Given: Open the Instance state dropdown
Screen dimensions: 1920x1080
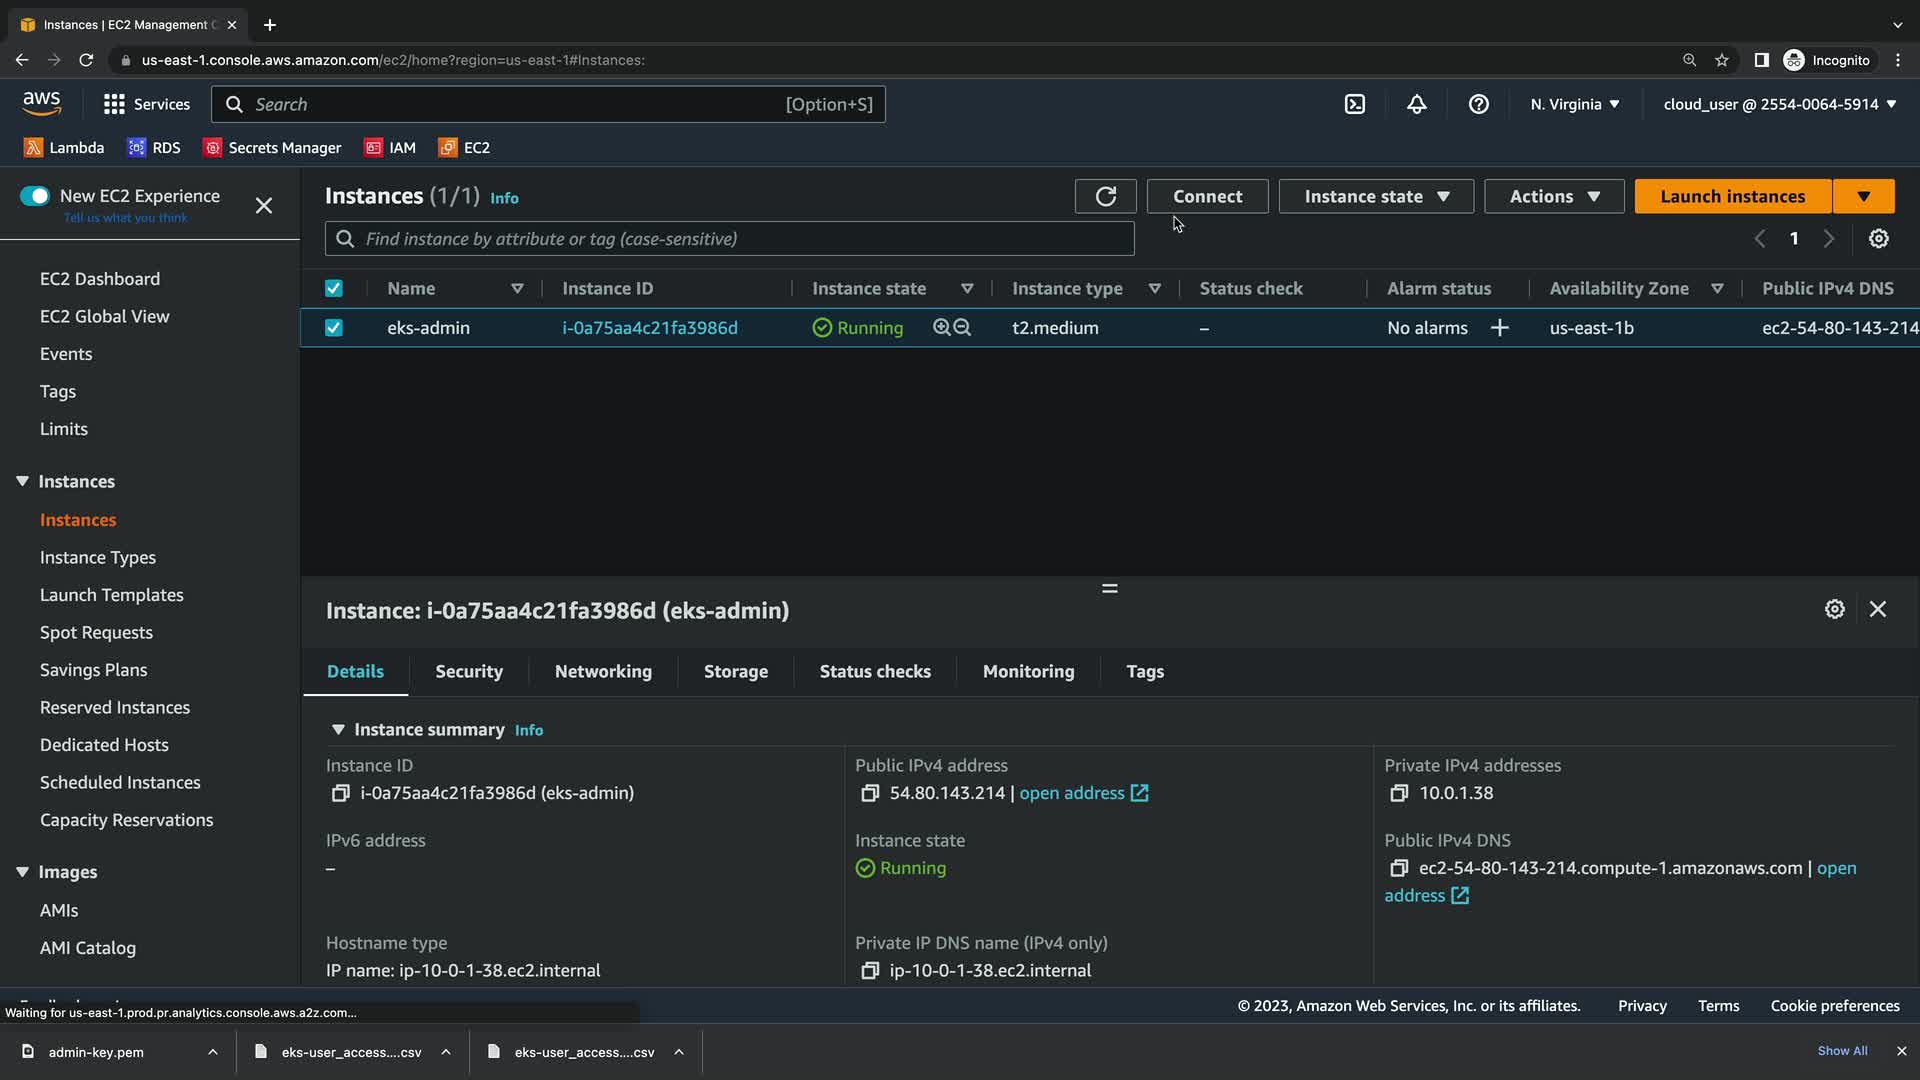Looking at the screenshot, I should (x=1375, y=196).
